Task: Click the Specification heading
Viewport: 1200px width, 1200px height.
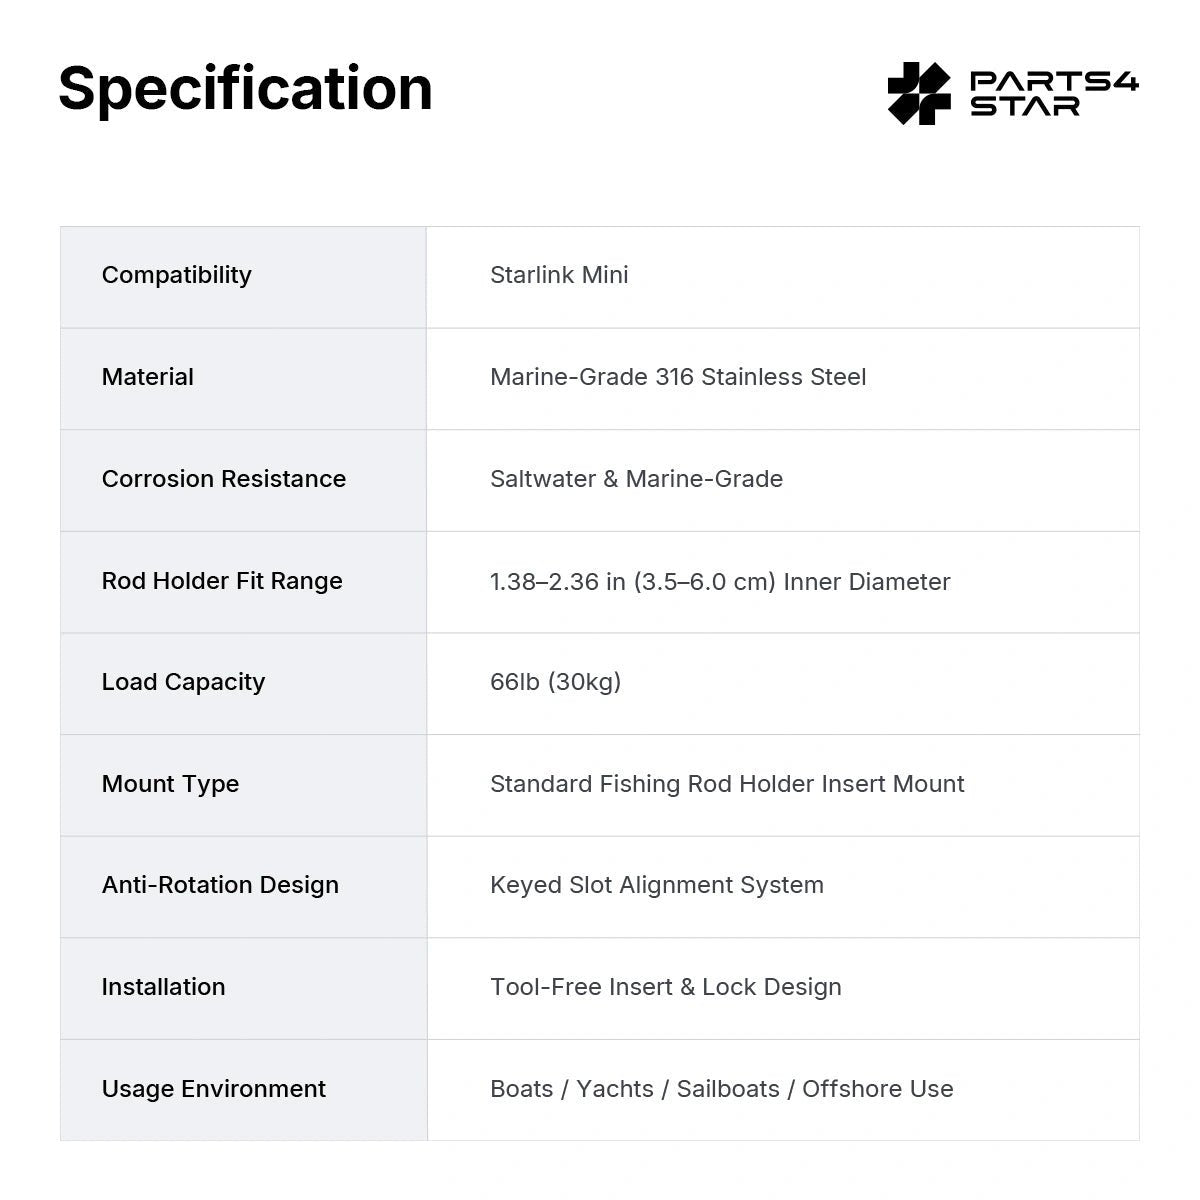Action: (x=245, y=88)
